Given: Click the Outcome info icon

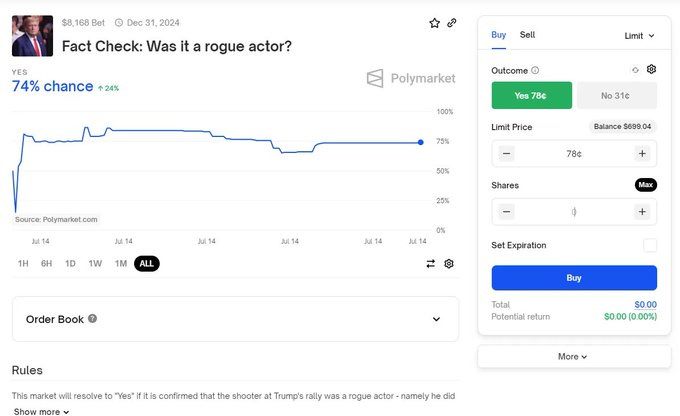Looking at the screenshot, I should coord(535,71).
